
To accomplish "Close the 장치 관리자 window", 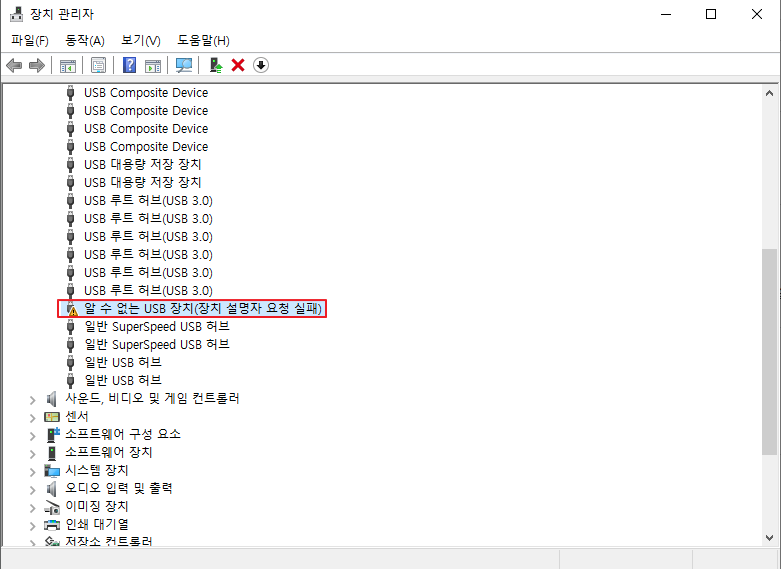I will click(x=757, y=14).
